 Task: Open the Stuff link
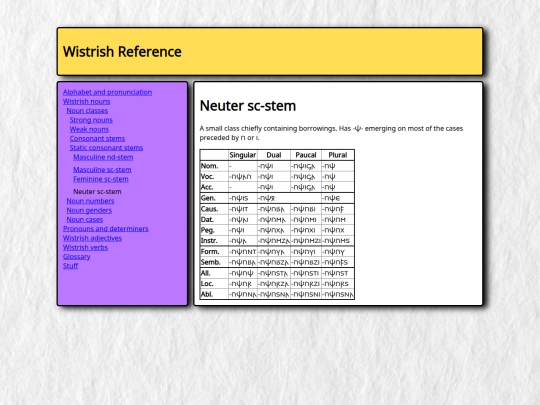tap(71, 266)
